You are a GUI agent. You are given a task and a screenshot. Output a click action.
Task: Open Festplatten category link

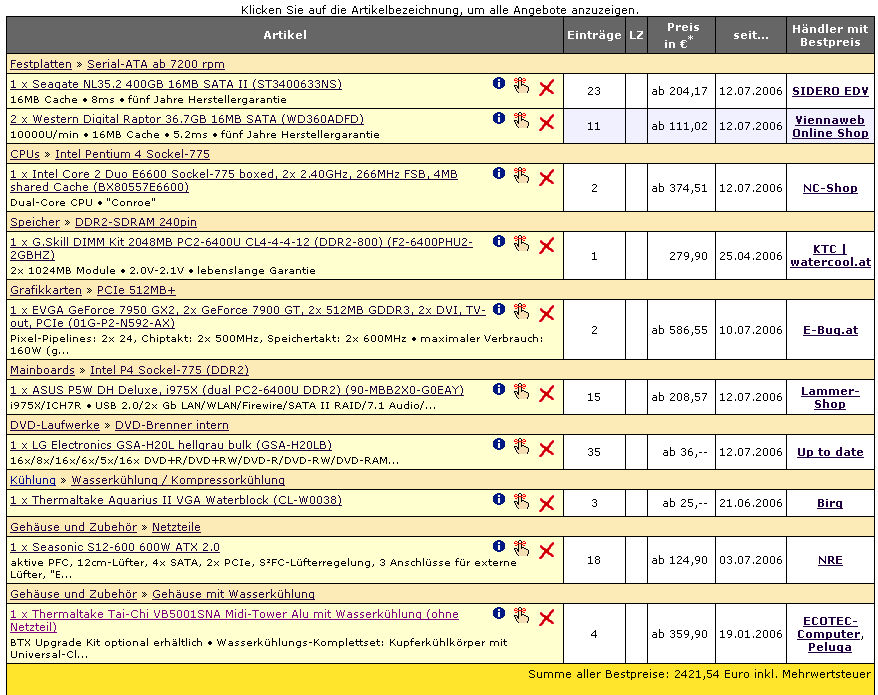pos(41,64)
